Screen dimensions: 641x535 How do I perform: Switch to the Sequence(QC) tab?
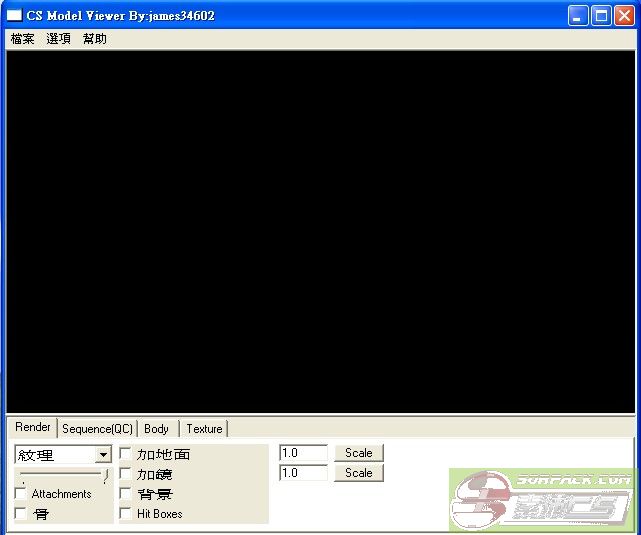point(97,429)
